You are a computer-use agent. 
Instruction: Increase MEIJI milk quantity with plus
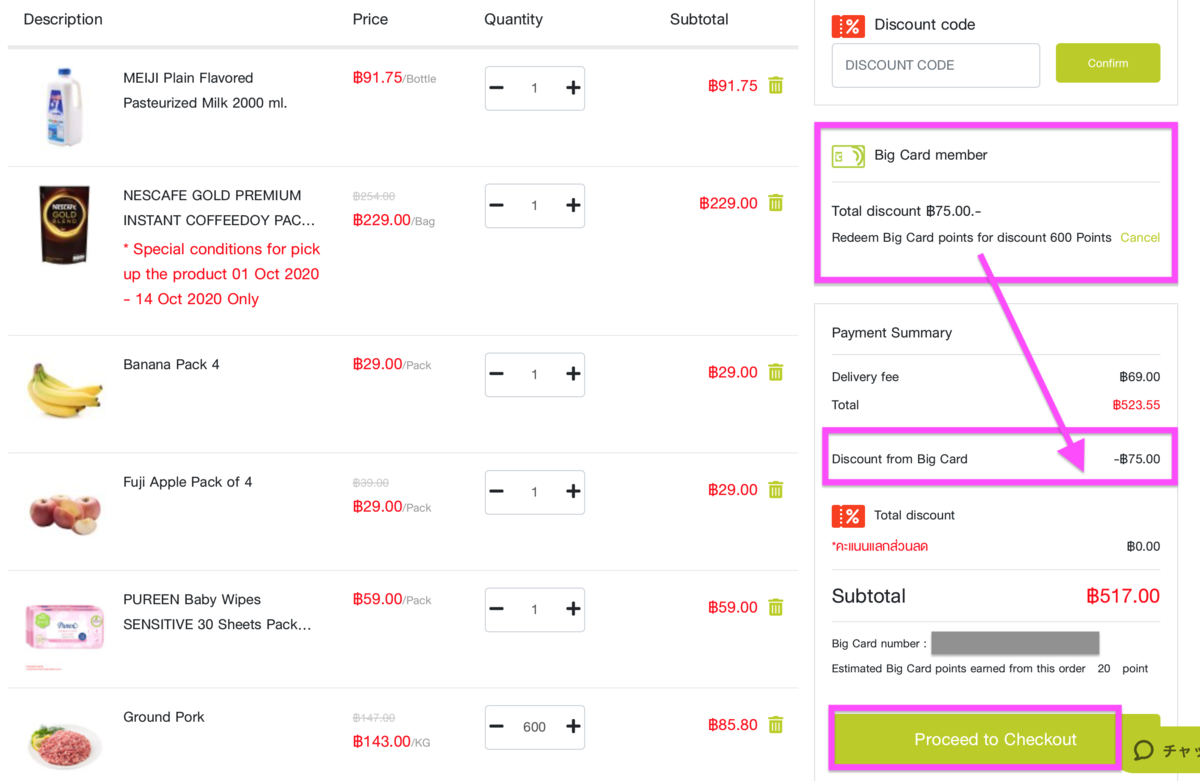(x=573, y=88)
